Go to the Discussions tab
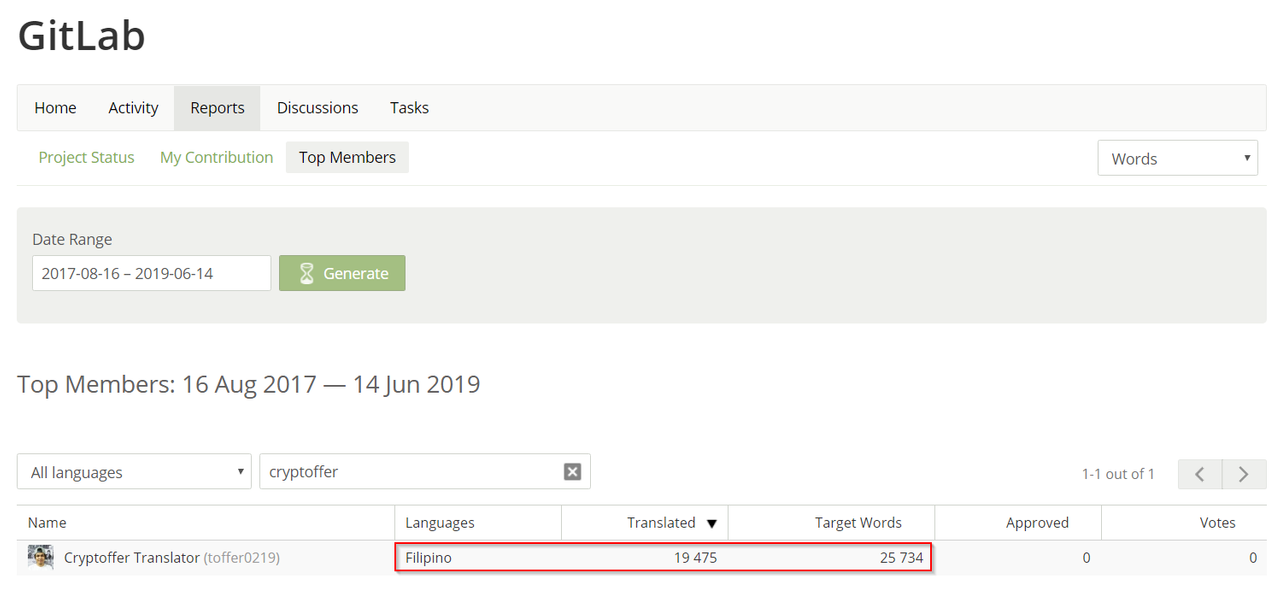The width and height of the screenshot is (1280, 596). tap(317, 108)
